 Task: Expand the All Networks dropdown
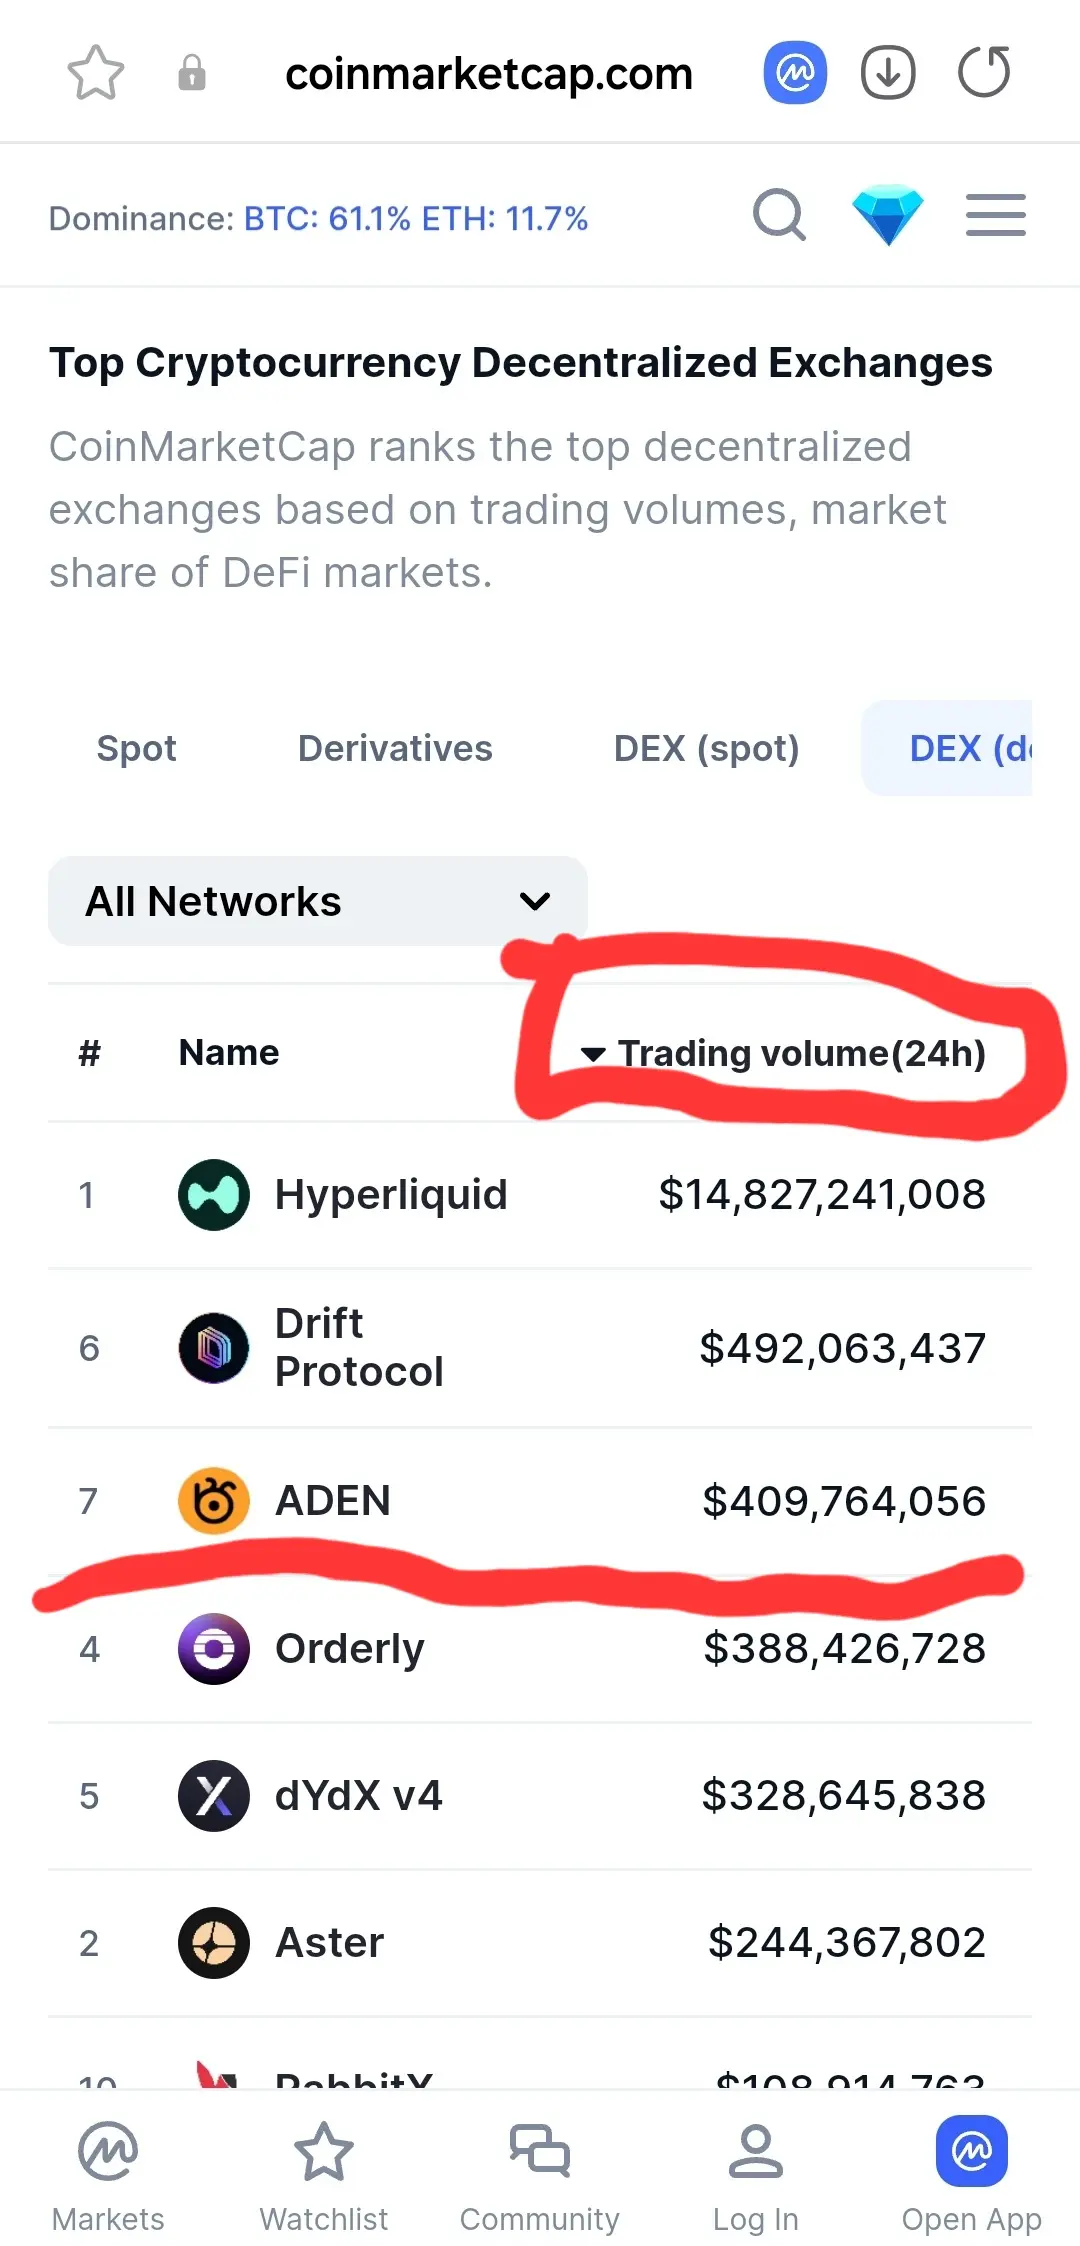(317, 901)
